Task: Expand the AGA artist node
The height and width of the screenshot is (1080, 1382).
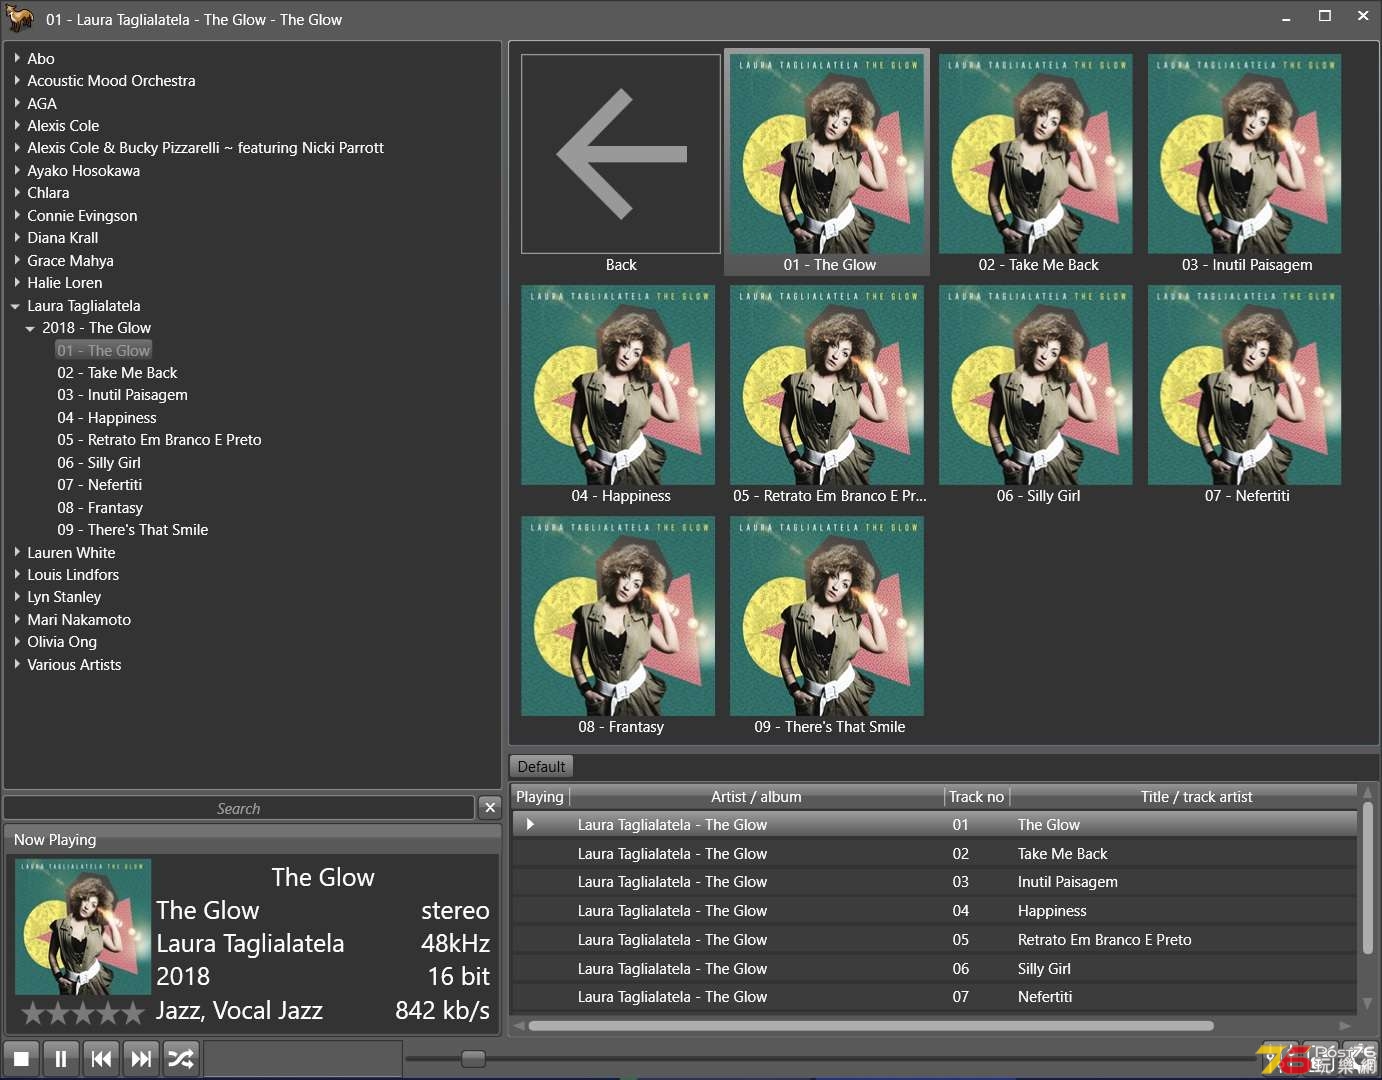Action: pos(17,103)
